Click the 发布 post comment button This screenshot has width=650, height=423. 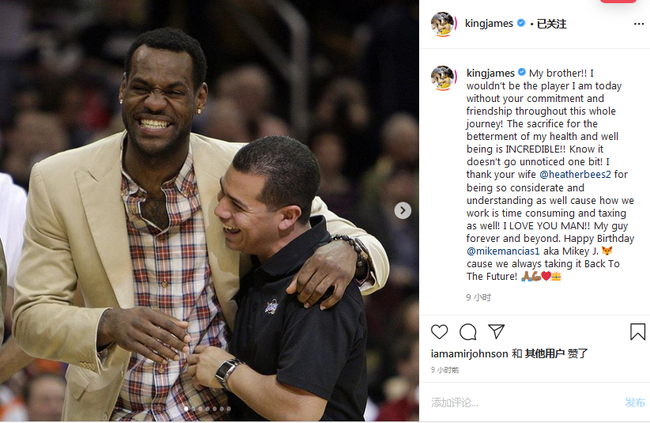635,402
